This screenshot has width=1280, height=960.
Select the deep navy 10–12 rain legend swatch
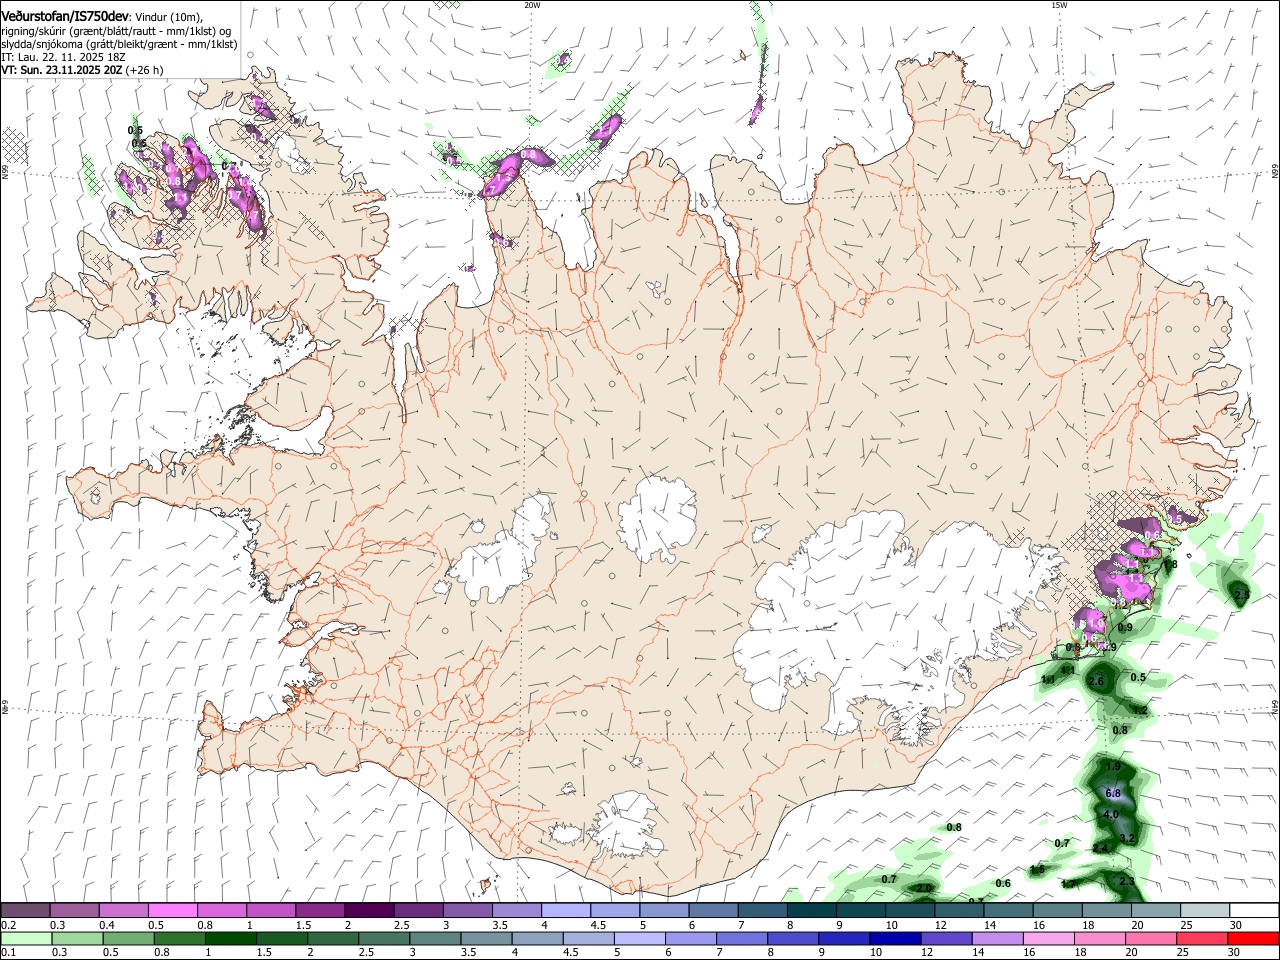(895, 939)
